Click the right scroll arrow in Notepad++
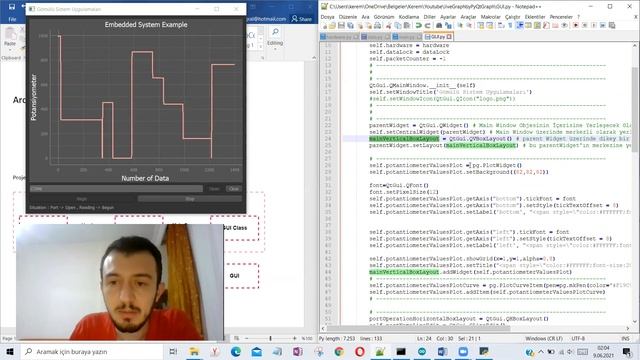Screen dimensions: 640x360 tap(628, 328)
